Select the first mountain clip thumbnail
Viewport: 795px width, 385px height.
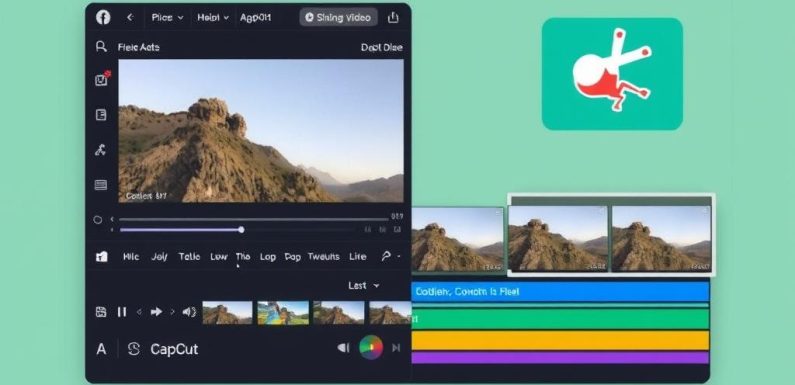click(x=227, y=312)
